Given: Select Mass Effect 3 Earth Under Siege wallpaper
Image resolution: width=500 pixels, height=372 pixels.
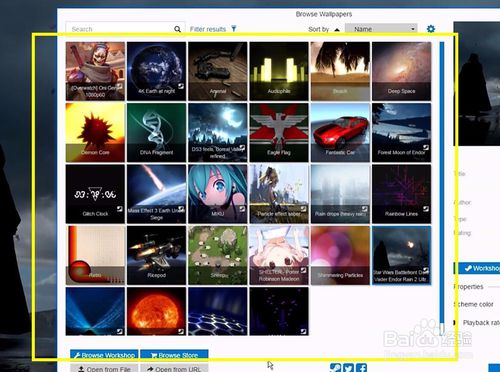Looking at the screenshot, I should pos(157,194).
